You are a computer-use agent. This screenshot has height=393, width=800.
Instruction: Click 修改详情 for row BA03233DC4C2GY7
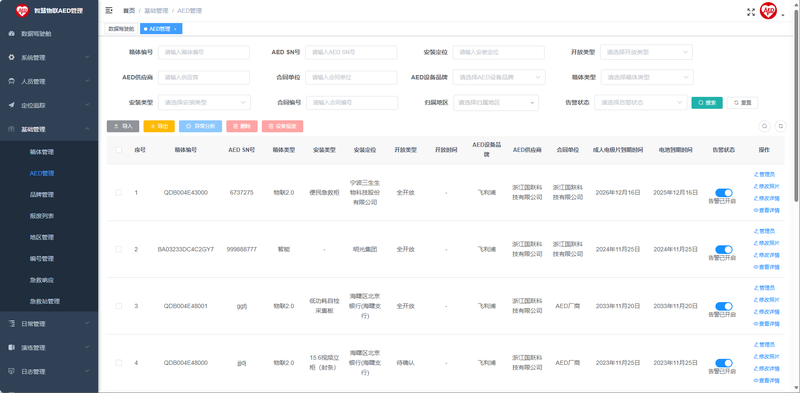point(766,255)
